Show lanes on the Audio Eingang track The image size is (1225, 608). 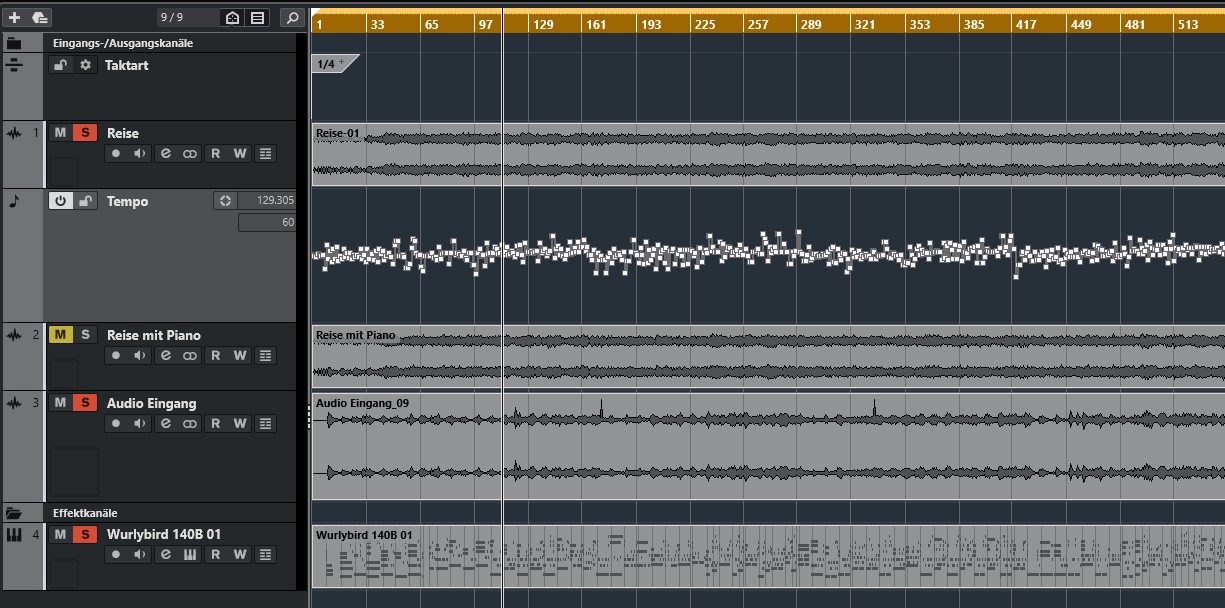[265, 424]
